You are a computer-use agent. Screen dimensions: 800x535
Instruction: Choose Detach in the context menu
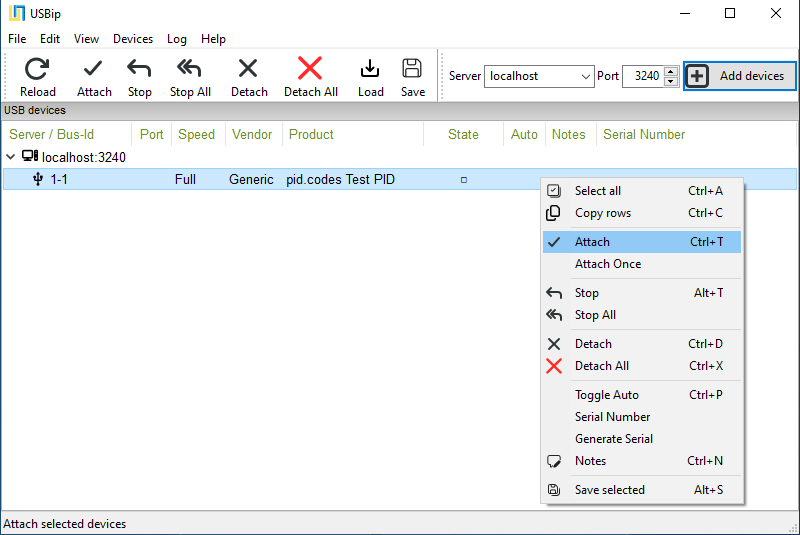[642, 344]
